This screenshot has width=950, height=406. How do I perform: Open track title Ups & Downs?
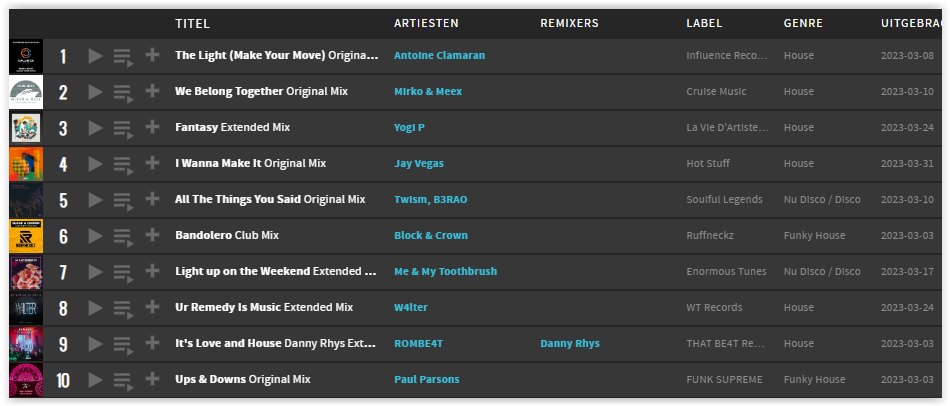[210, 379]
